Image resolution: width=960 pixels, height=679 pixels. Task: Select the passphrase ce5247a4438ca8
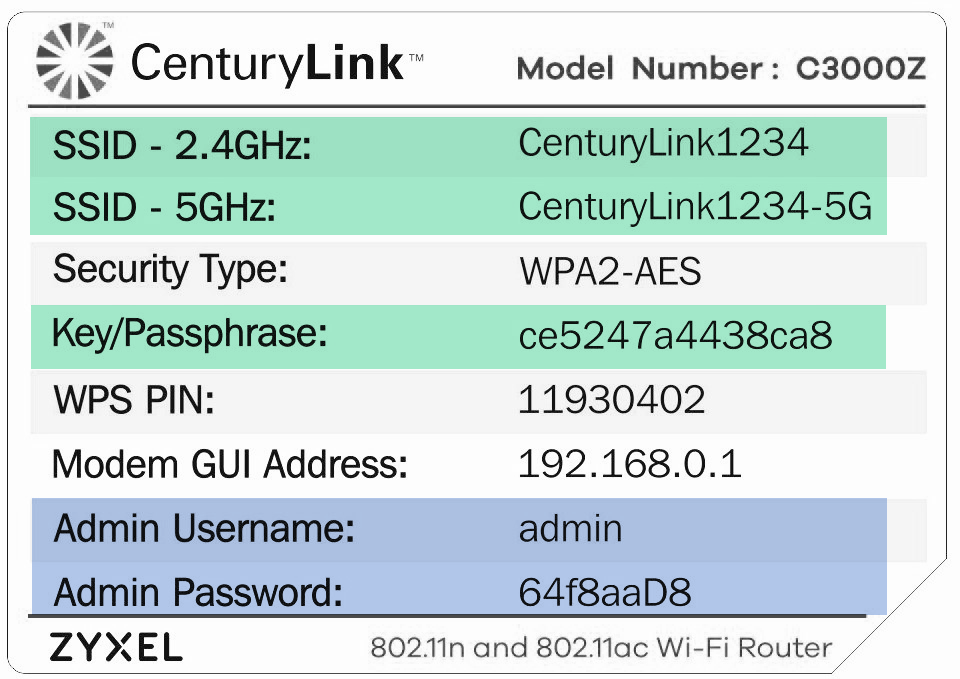coord(675,336)
